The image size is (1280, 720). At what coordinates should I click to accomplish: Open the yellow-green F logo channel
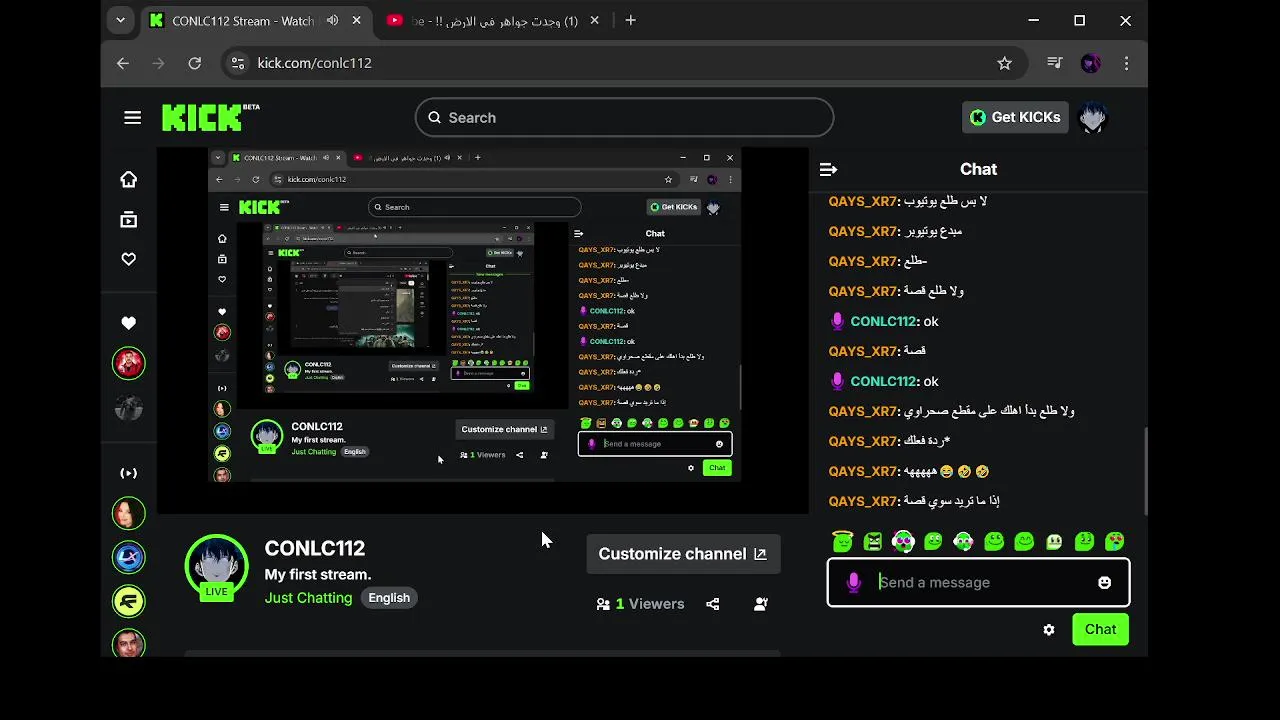click(128, 601)
